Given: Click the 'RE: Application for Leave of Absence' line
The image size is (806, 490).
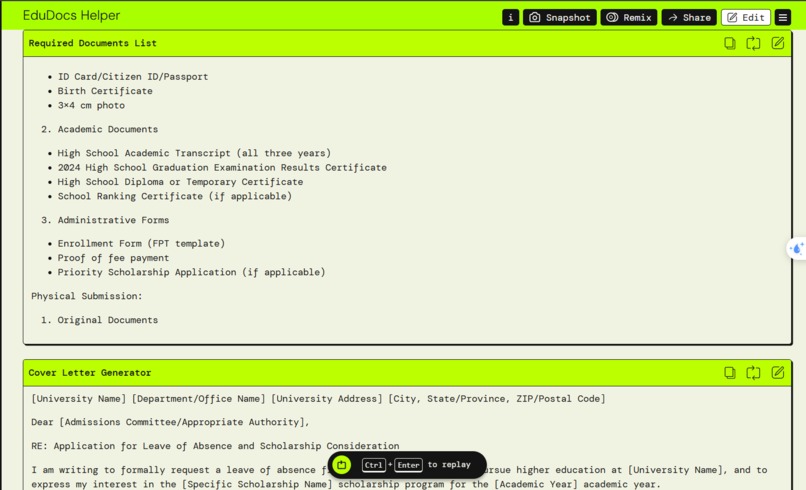Looking at the screenshot, I should coord(215,446).
